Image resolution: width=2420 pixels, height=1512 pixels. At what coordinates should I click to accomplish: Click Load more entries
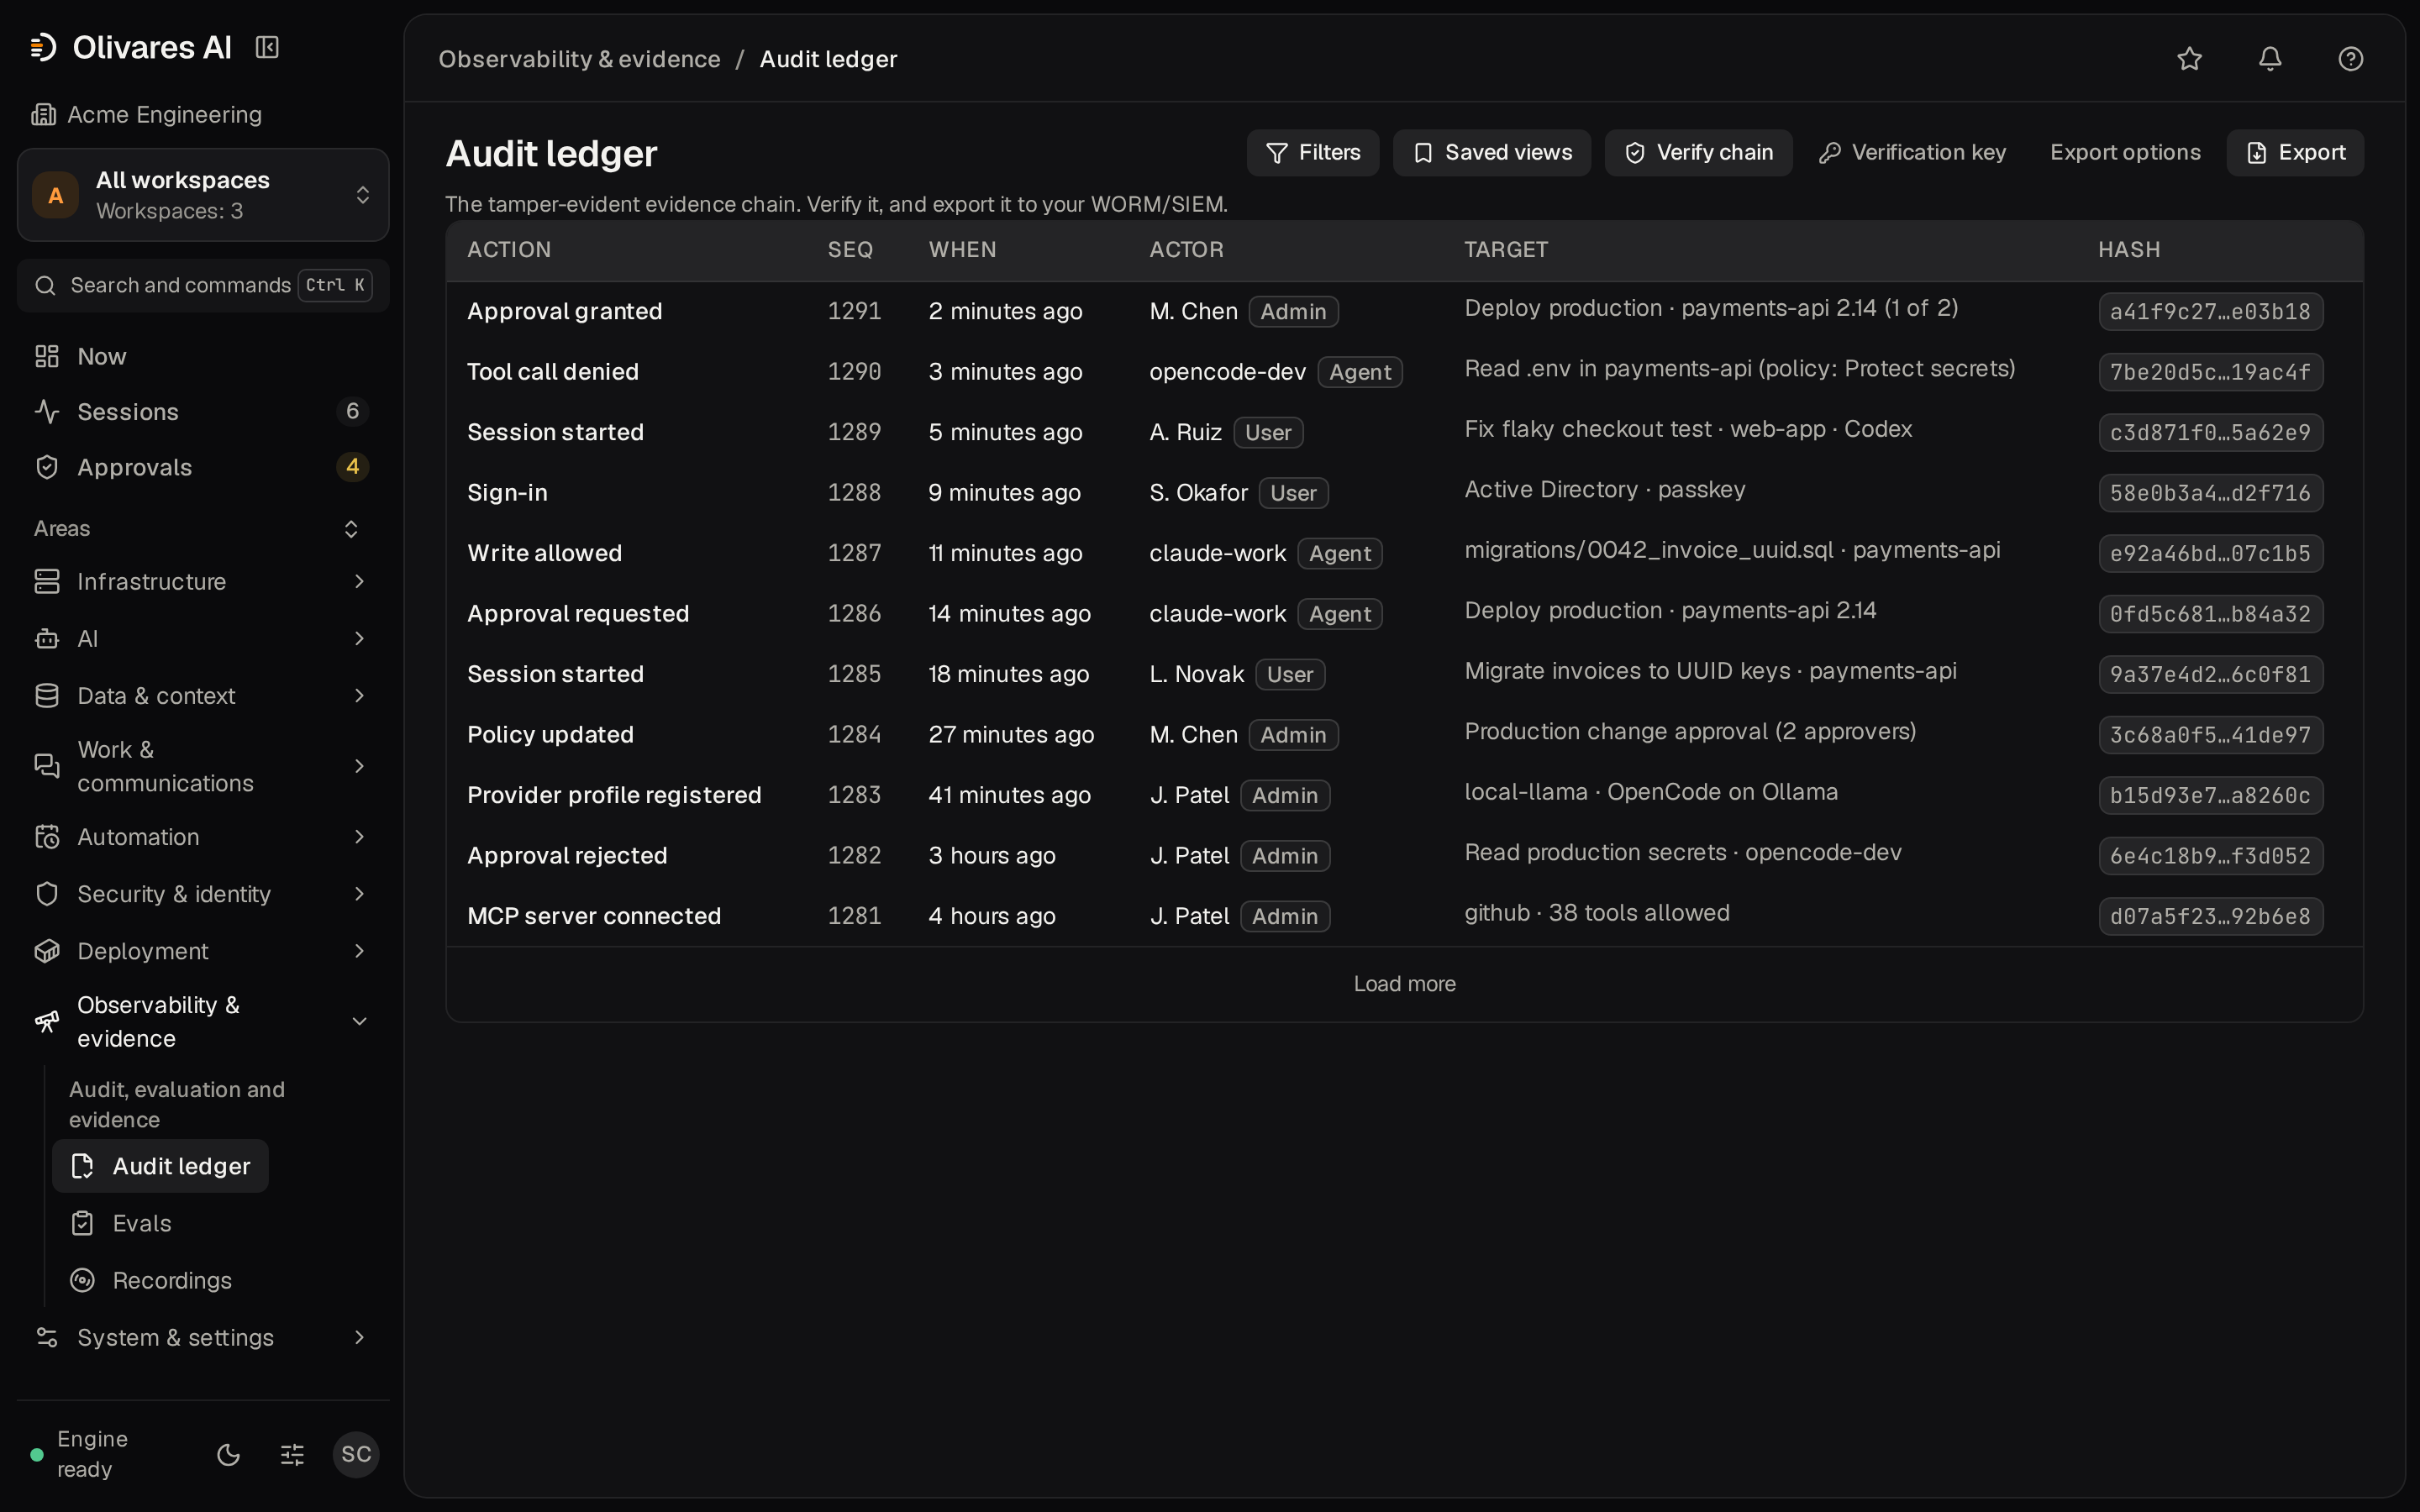click(1404, 984)
